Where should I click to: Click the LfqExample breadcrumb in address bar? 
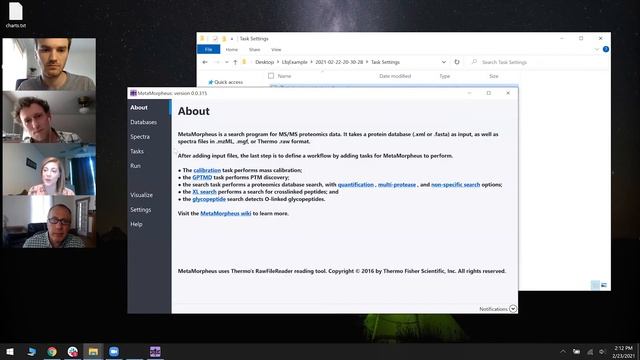pyautogui.click(x=294, y=62)
